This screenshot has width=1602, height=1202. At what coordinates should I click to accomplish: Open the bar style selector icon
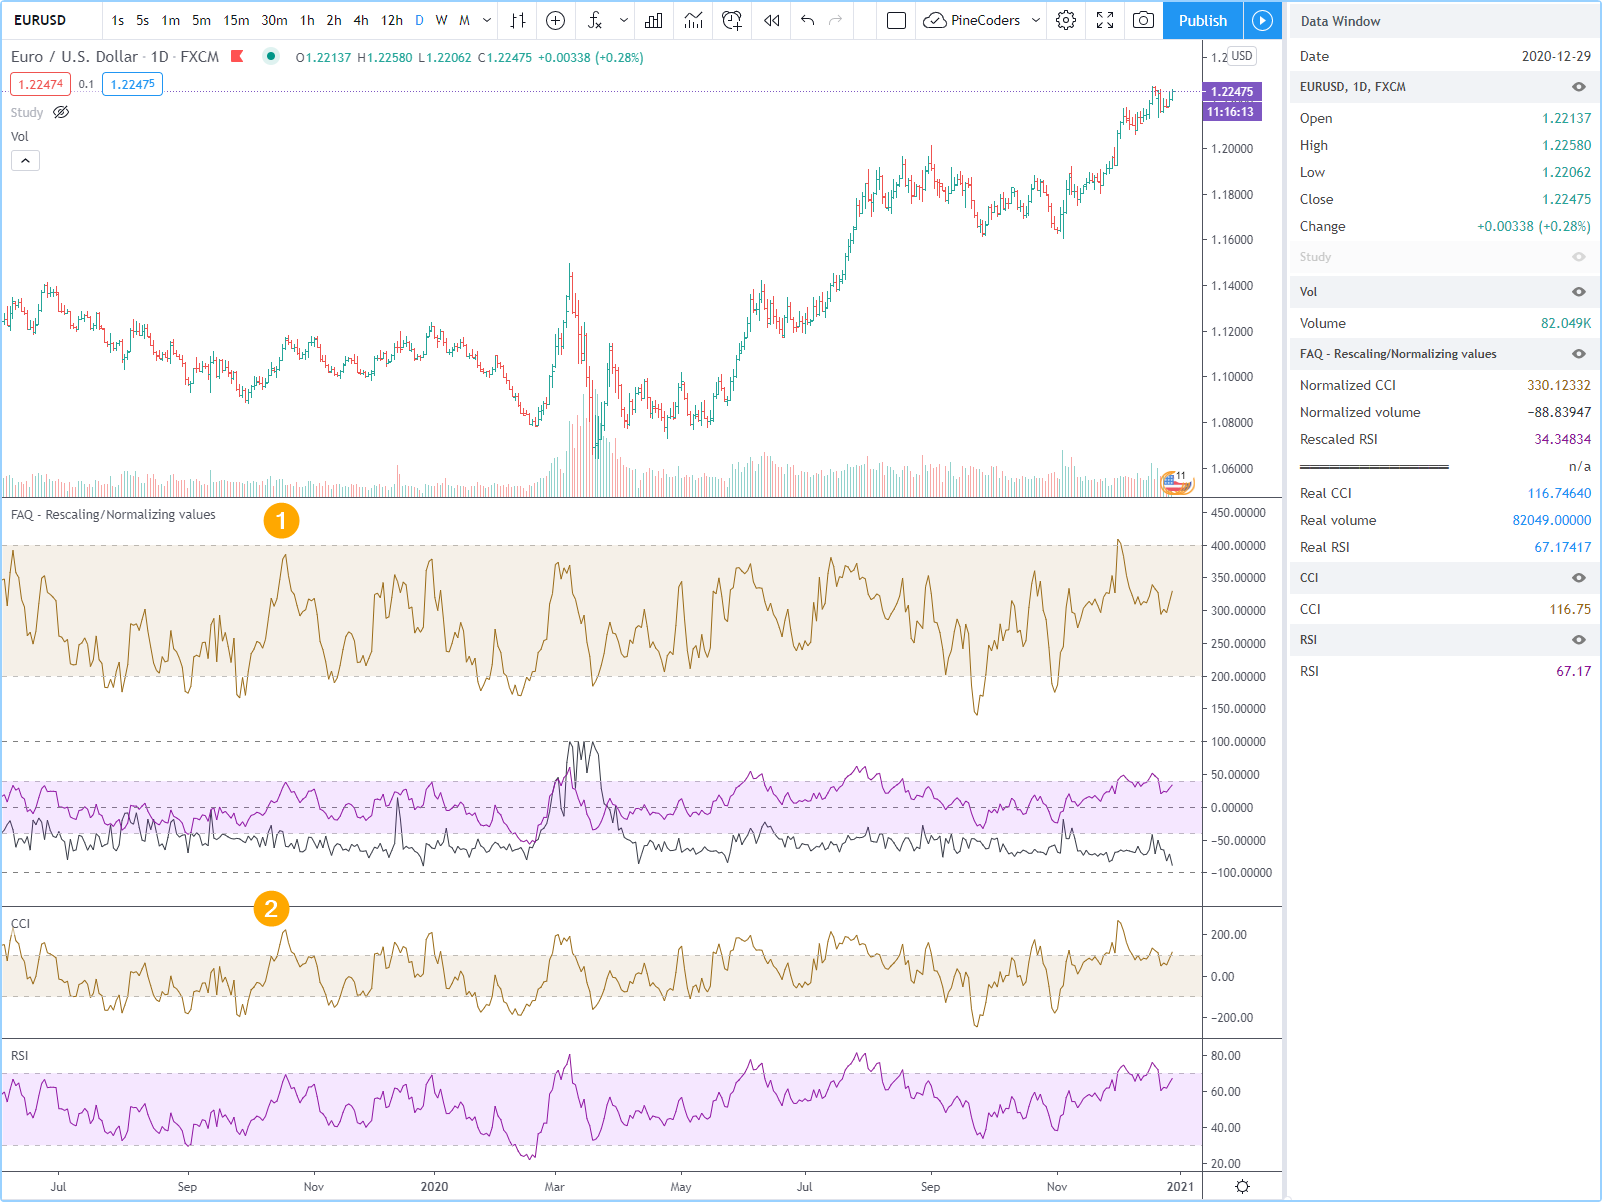pyautogui.click(x=518, y=20)
